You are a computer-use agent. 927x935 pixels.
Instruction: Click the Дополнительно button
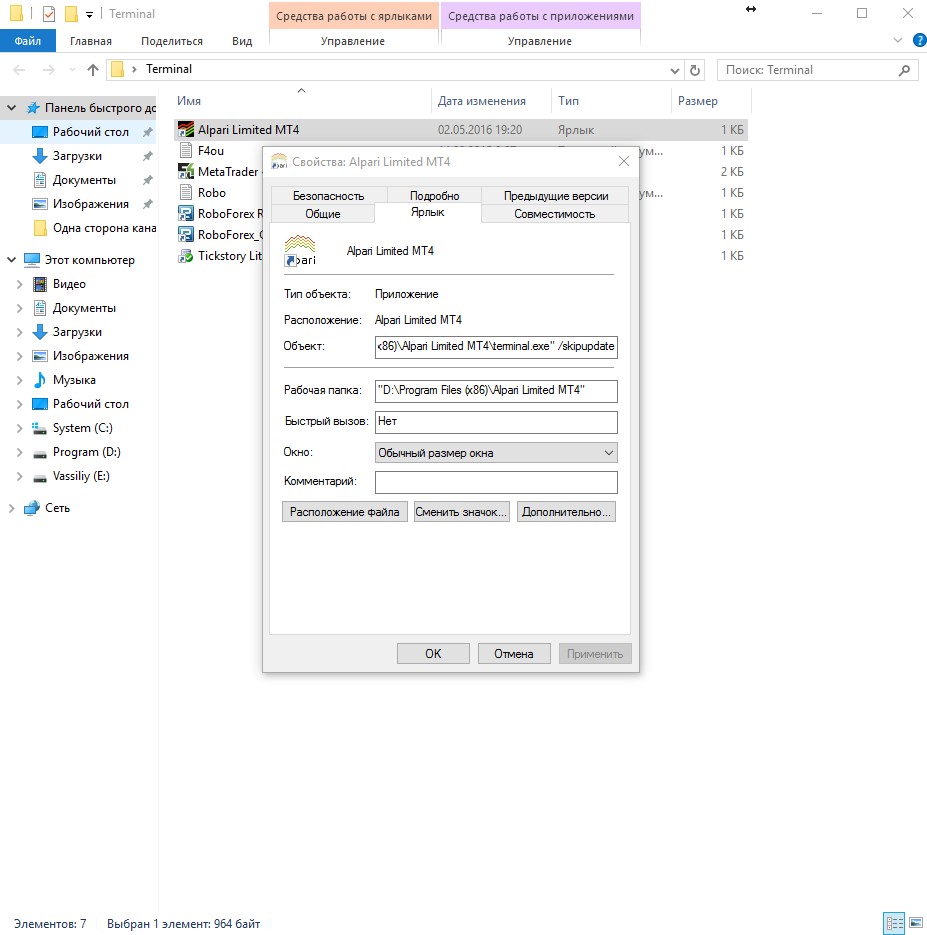click(x=566, y=512)
